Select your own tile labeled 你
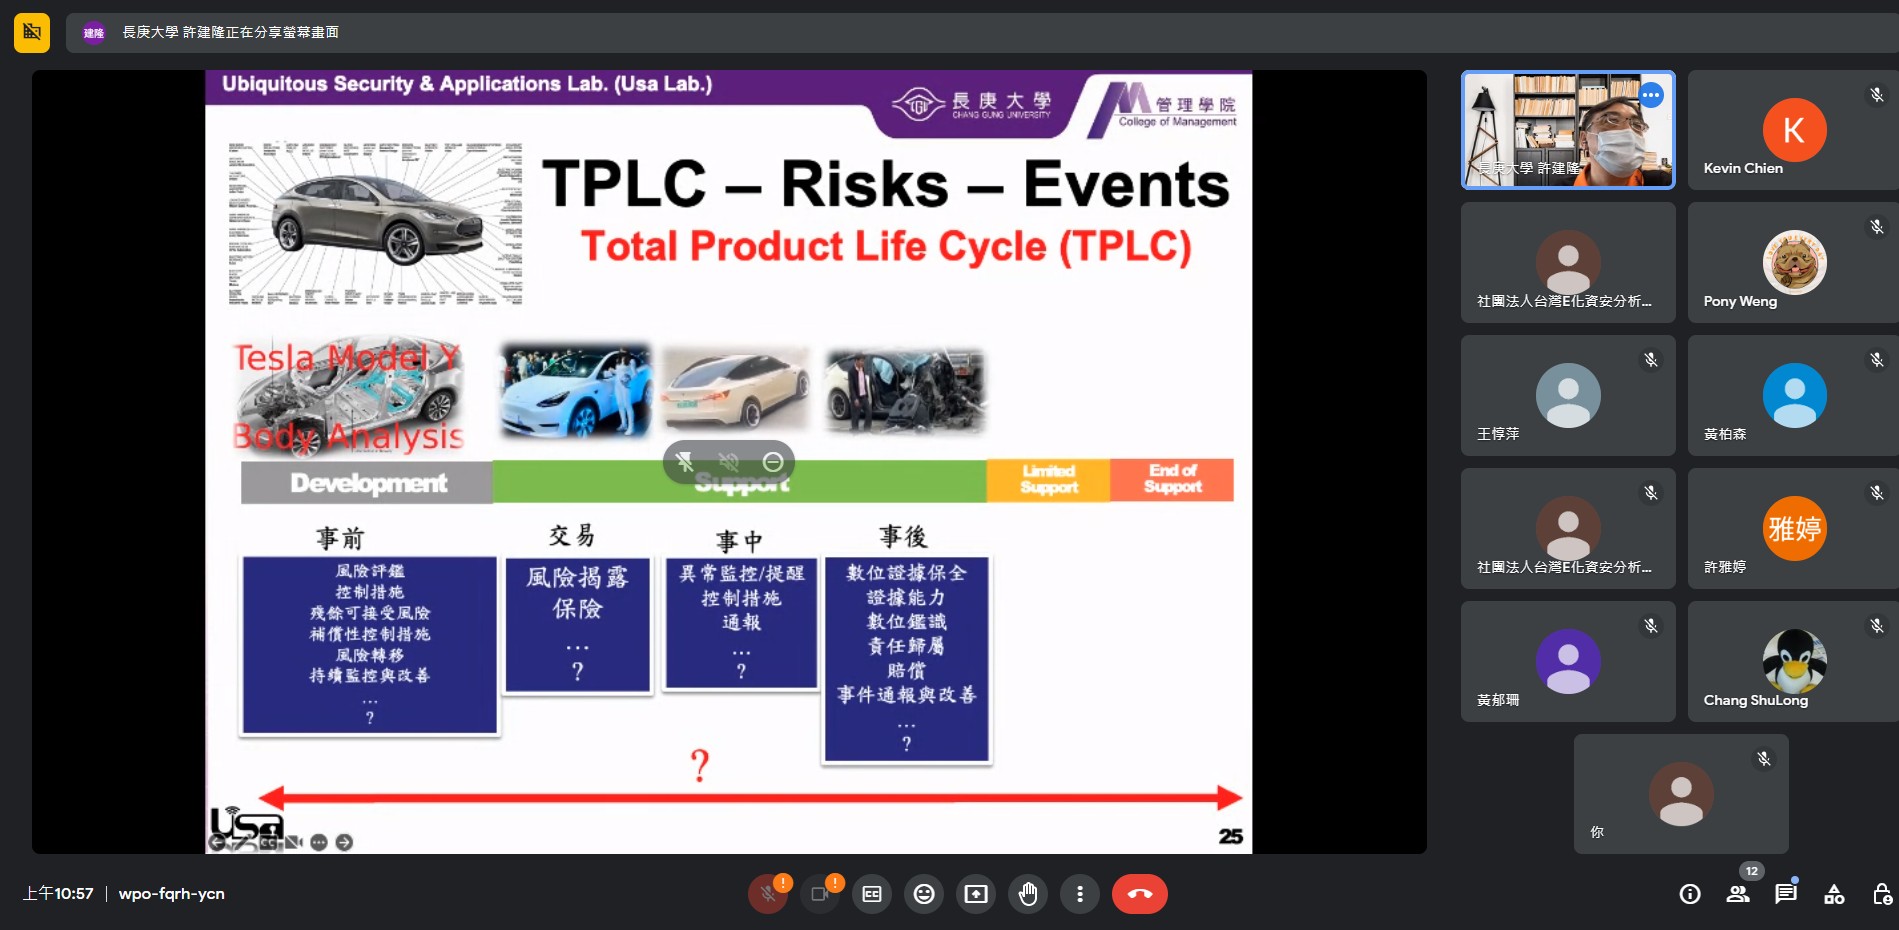Image resolution: width=1899 pixels, height=930 pixels. [1681, 794]
